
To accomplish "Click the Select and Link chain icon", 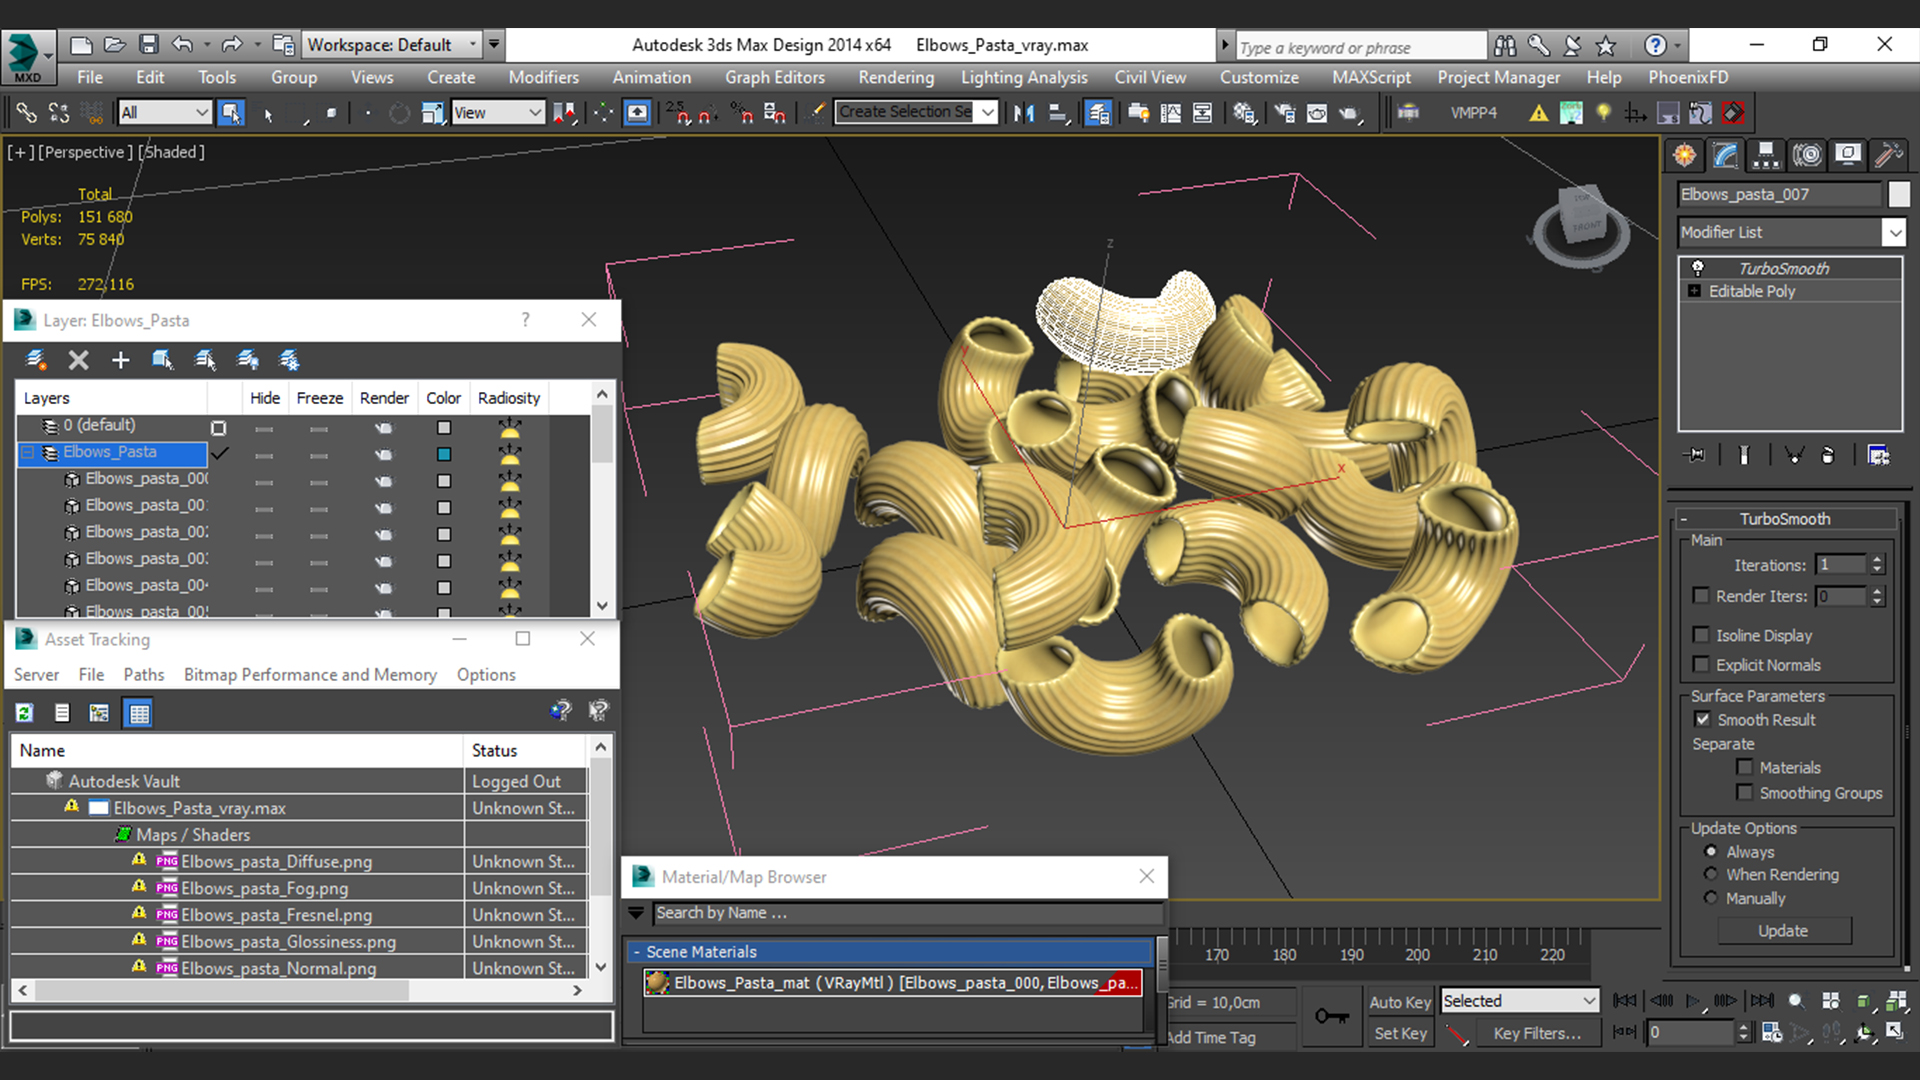I will [26, 113].
